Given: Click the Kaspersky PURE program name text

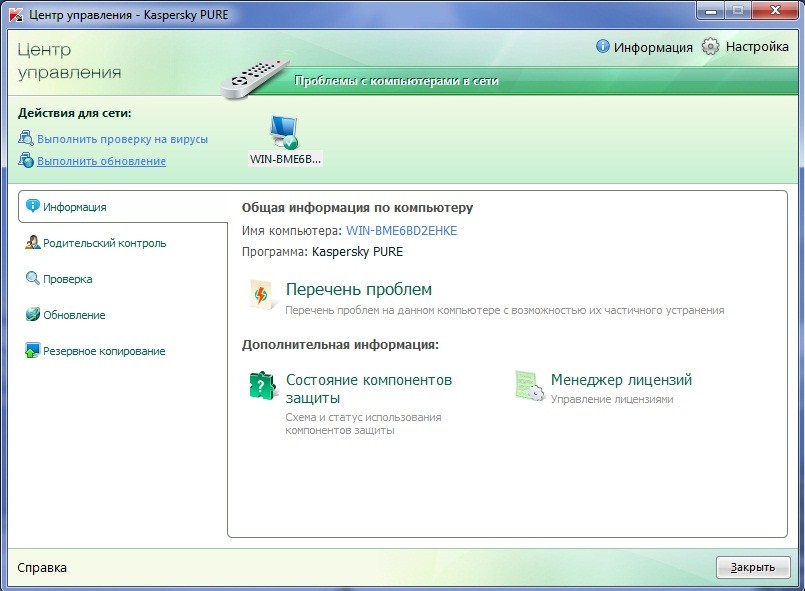Looking at the screenshot, I should coord(357,252).
